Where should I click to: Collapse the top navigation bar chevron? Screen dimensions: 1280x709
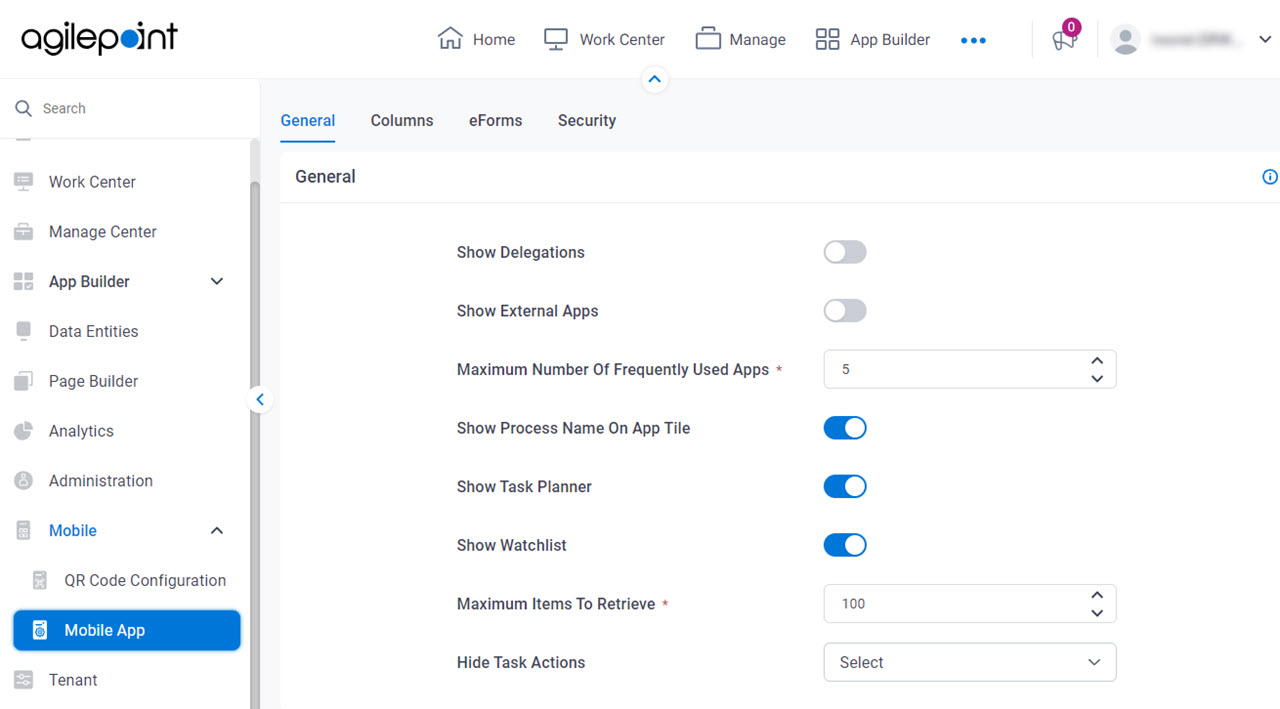(654, 78)
